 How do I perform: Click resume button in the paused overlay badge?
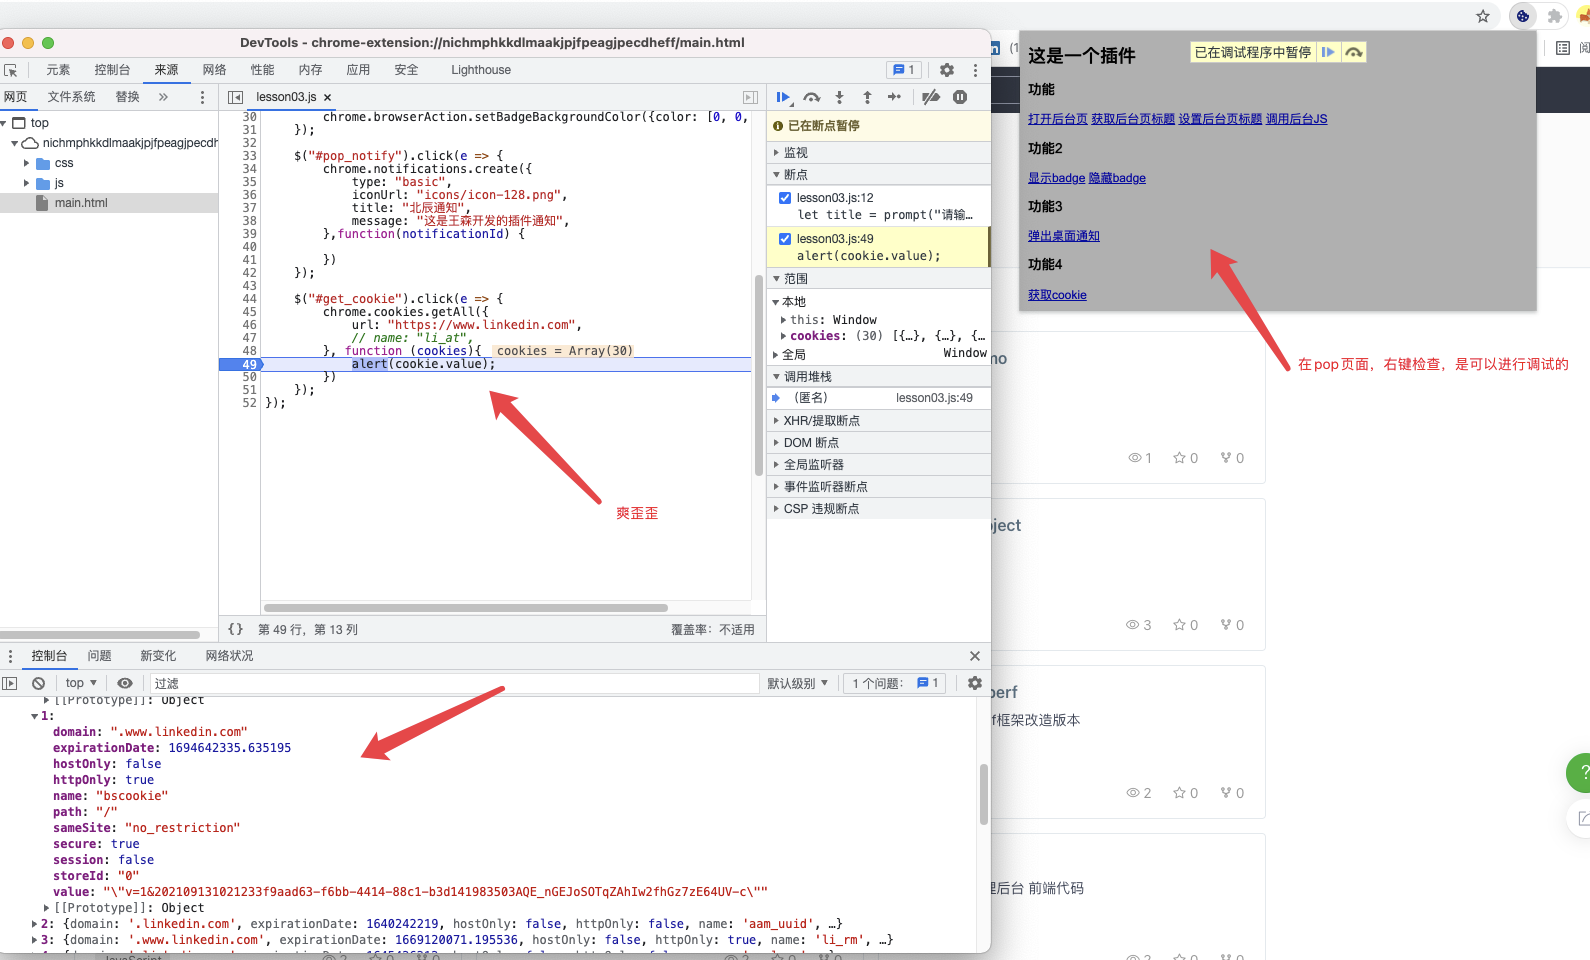pos(1328,52)
